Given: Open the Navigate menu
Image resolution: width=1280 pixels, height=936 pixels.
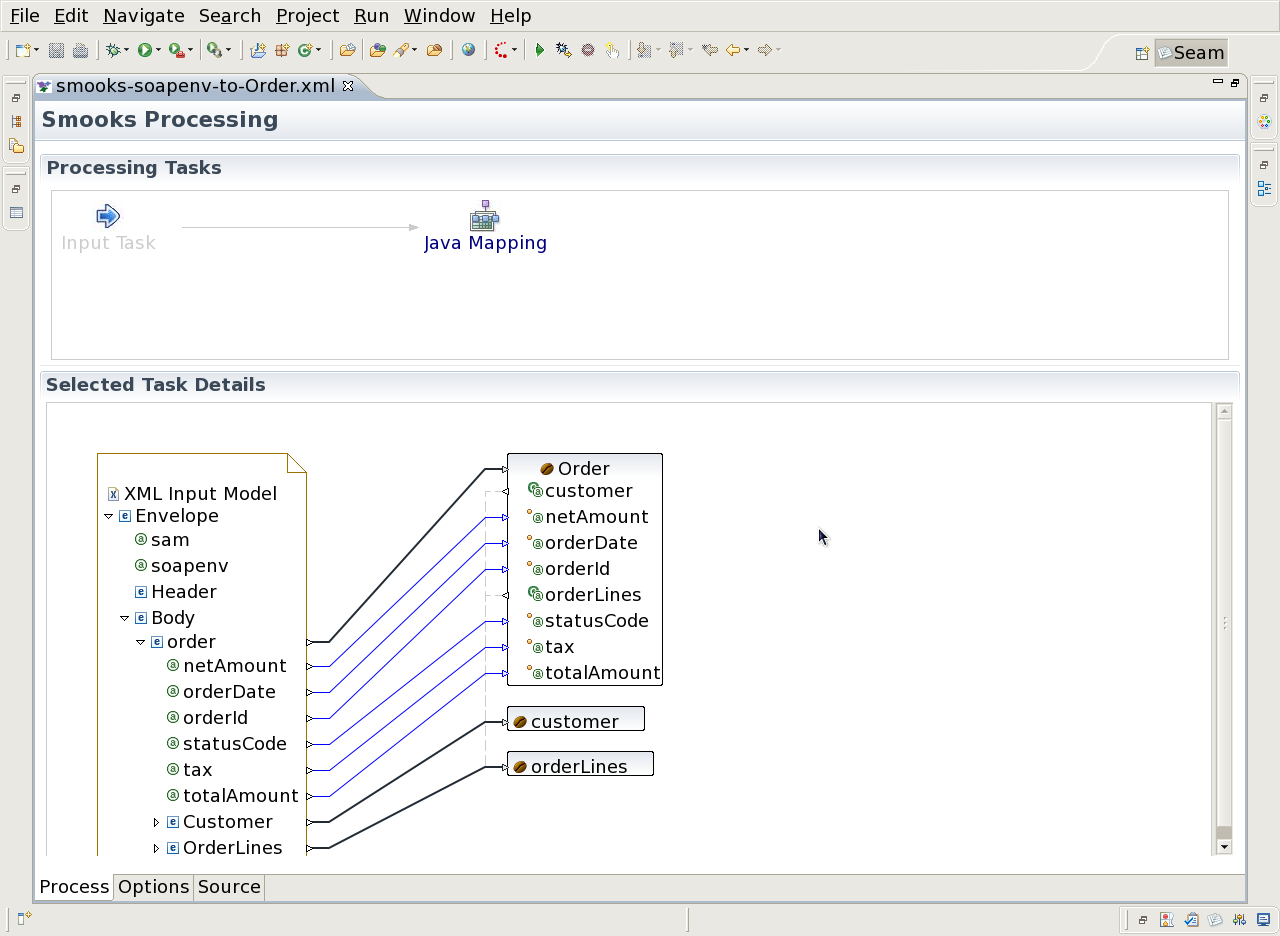Looking at the screenshot, I should coord(144,16).
